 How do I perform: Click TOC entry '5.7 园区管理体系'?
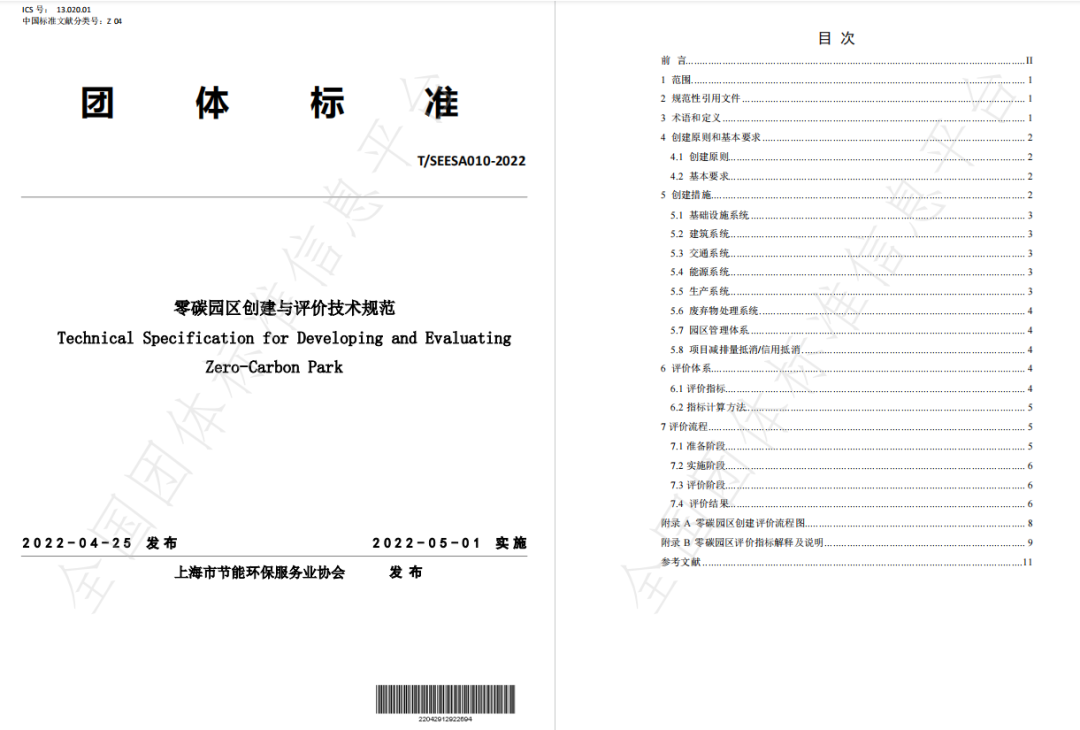(851, 330)
